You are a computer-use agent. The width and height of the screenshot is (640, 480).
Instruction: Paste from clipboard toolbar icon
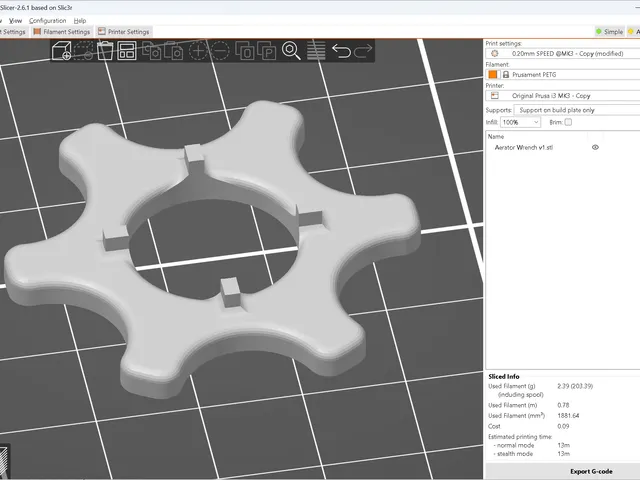click(x=173, y=51)
